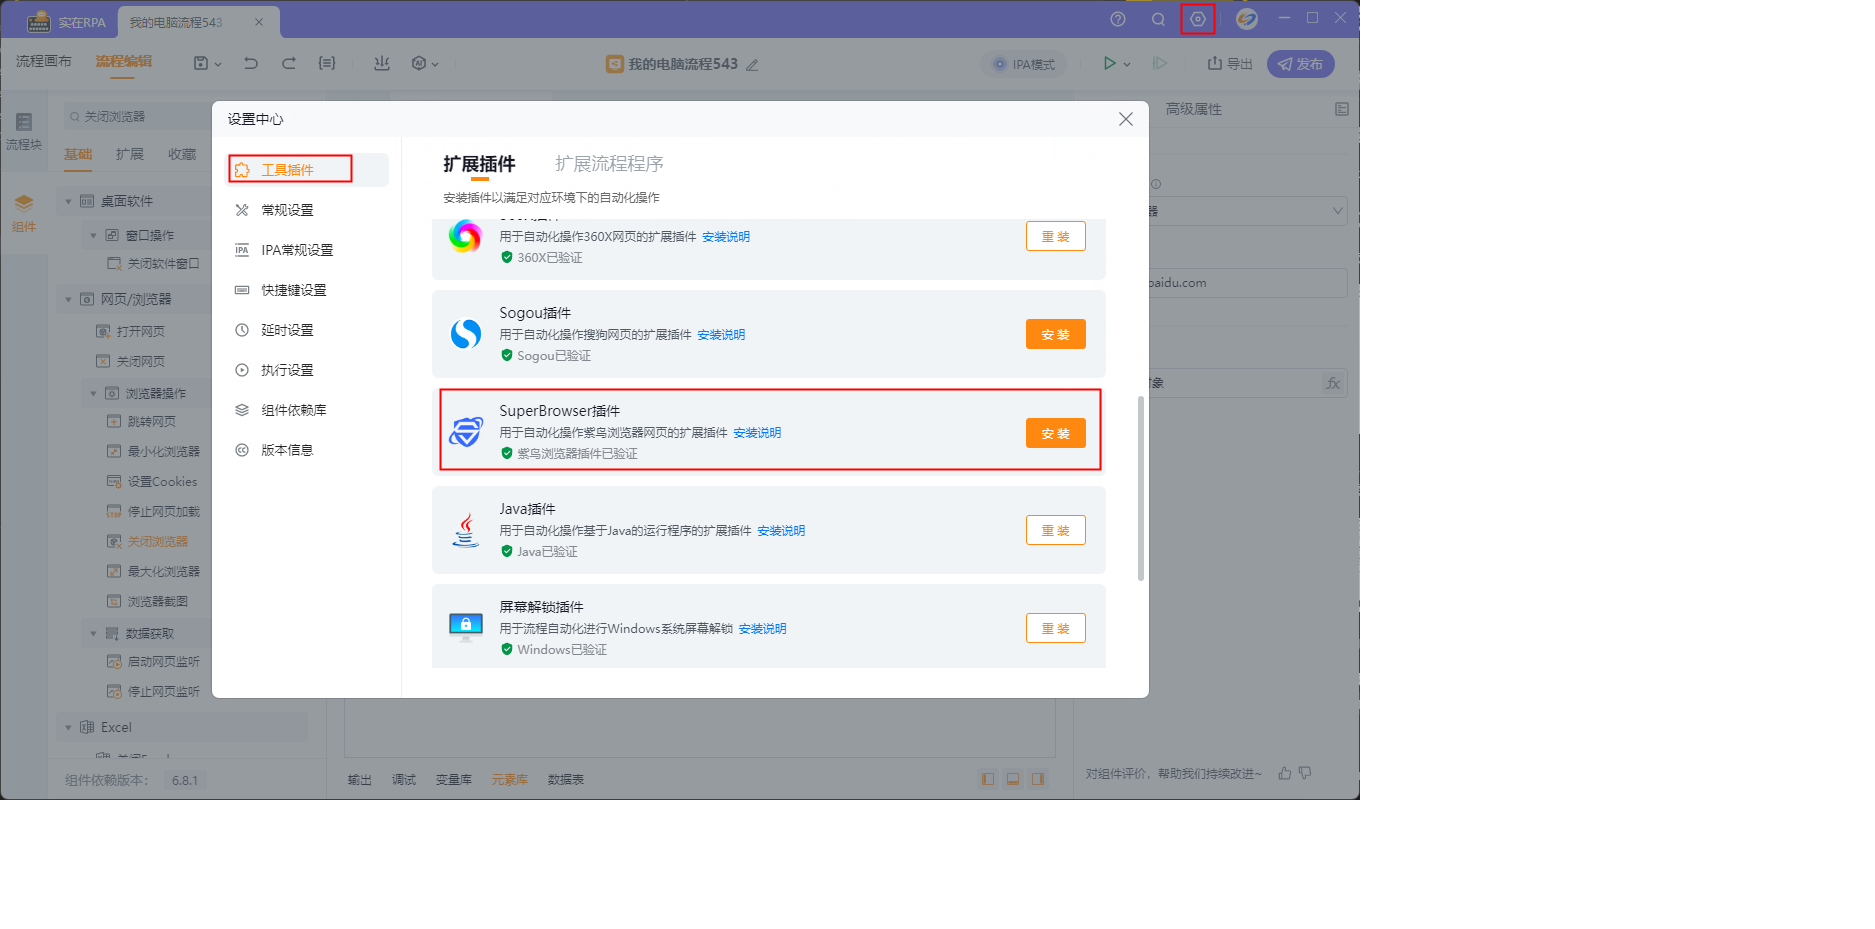Close the 设置中心 dialog
Viewport: 1875px width, 929px height.
pos(1125,119)
